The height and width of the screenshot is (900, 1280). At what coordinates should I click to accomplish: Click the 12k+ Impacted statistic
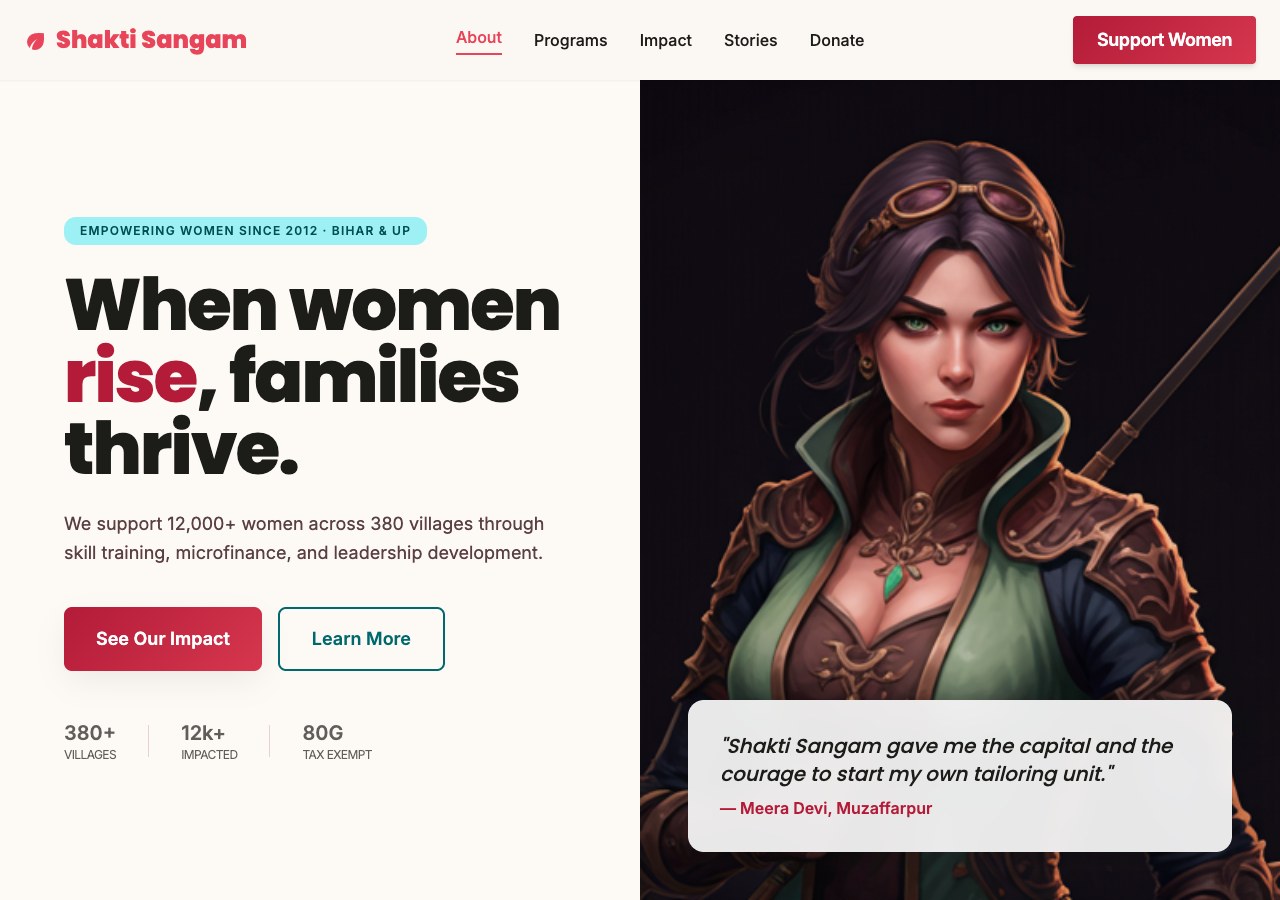pos(209,741)
